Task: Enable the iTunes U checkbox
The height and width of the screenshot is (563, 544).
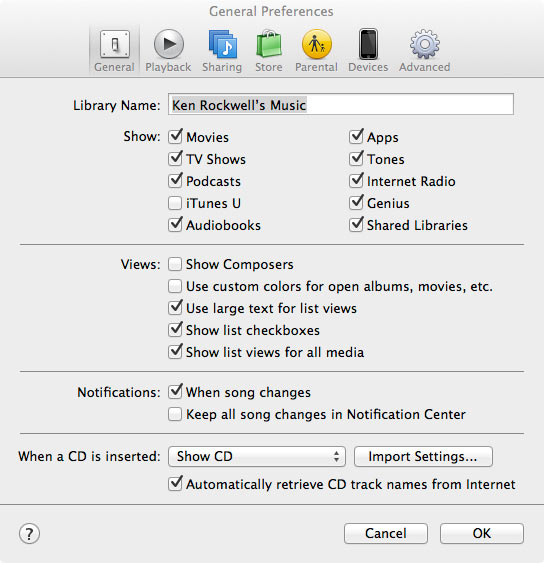Action: point(175,203)
